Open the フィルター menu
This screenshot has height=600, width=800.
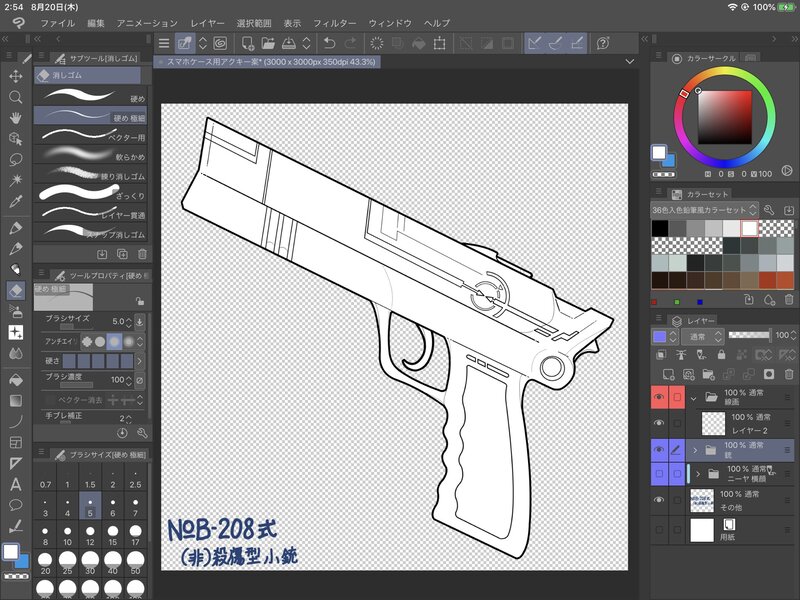click(335, 23)
